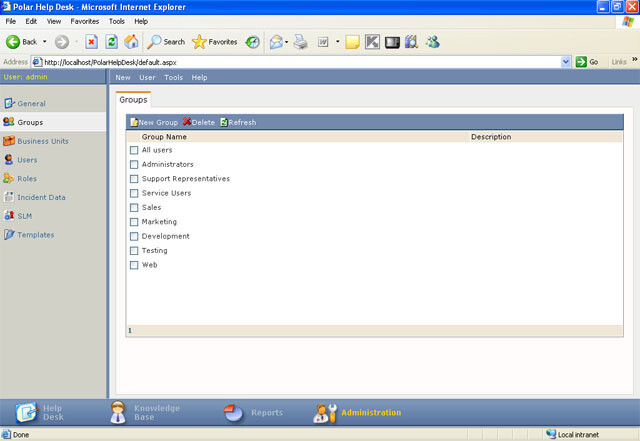The height and width of the screenshot is (441, 640).
Task: Check the Administrators group checkbox
Action: [134, 165]
